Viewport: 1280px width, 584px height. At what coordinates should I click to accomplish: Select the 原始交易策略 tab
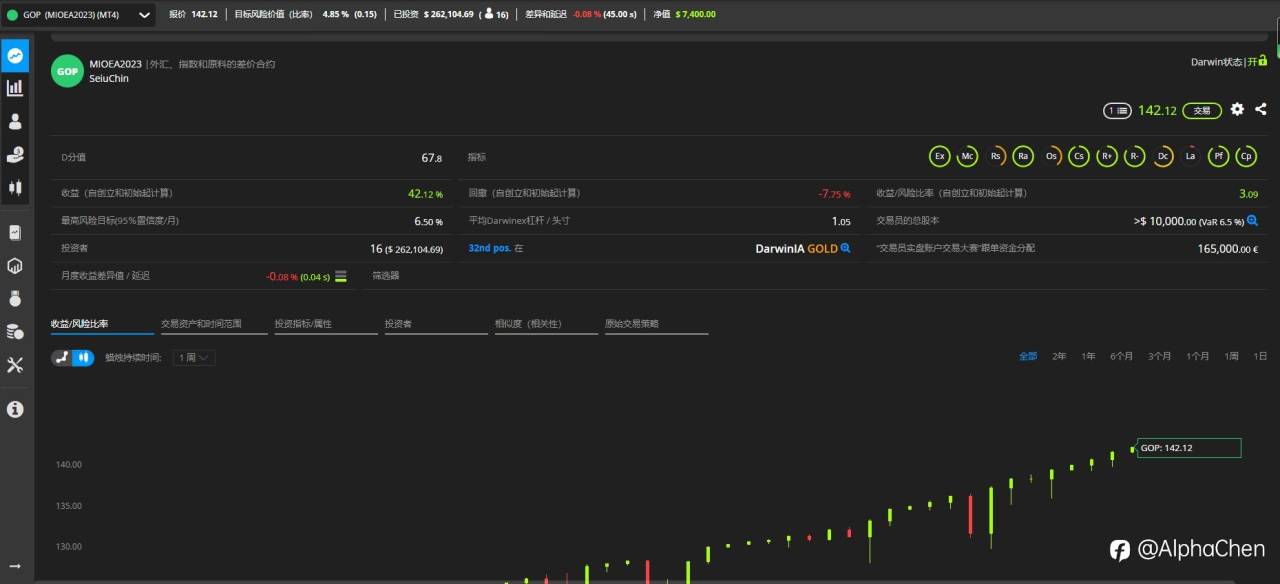click(656, 325)
